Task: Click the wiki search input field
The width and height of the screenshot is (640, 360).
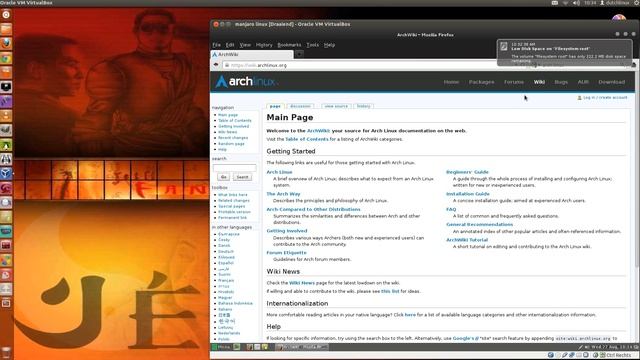Action: pos(234,168)
